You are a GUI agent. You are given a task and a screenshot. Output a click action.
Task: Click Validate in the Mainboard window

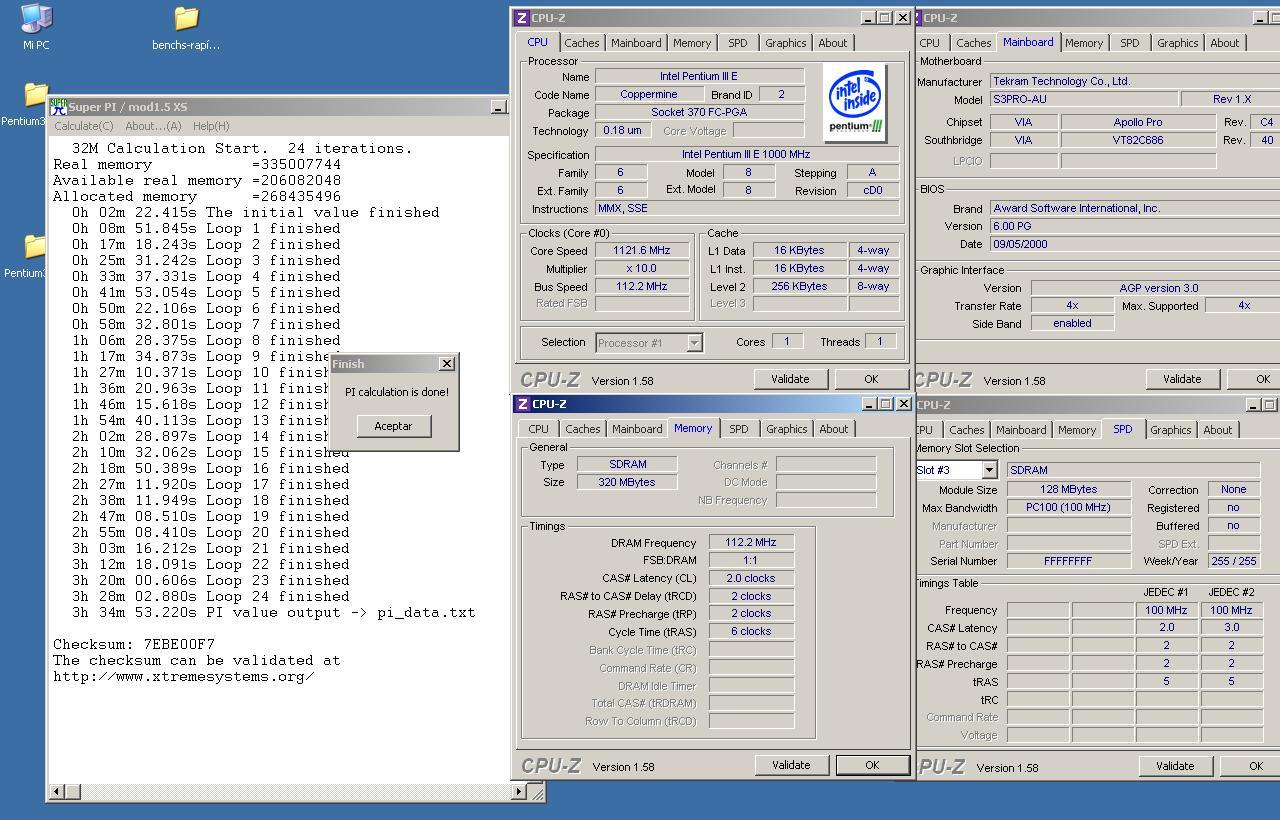click(x=1182, y=379)
